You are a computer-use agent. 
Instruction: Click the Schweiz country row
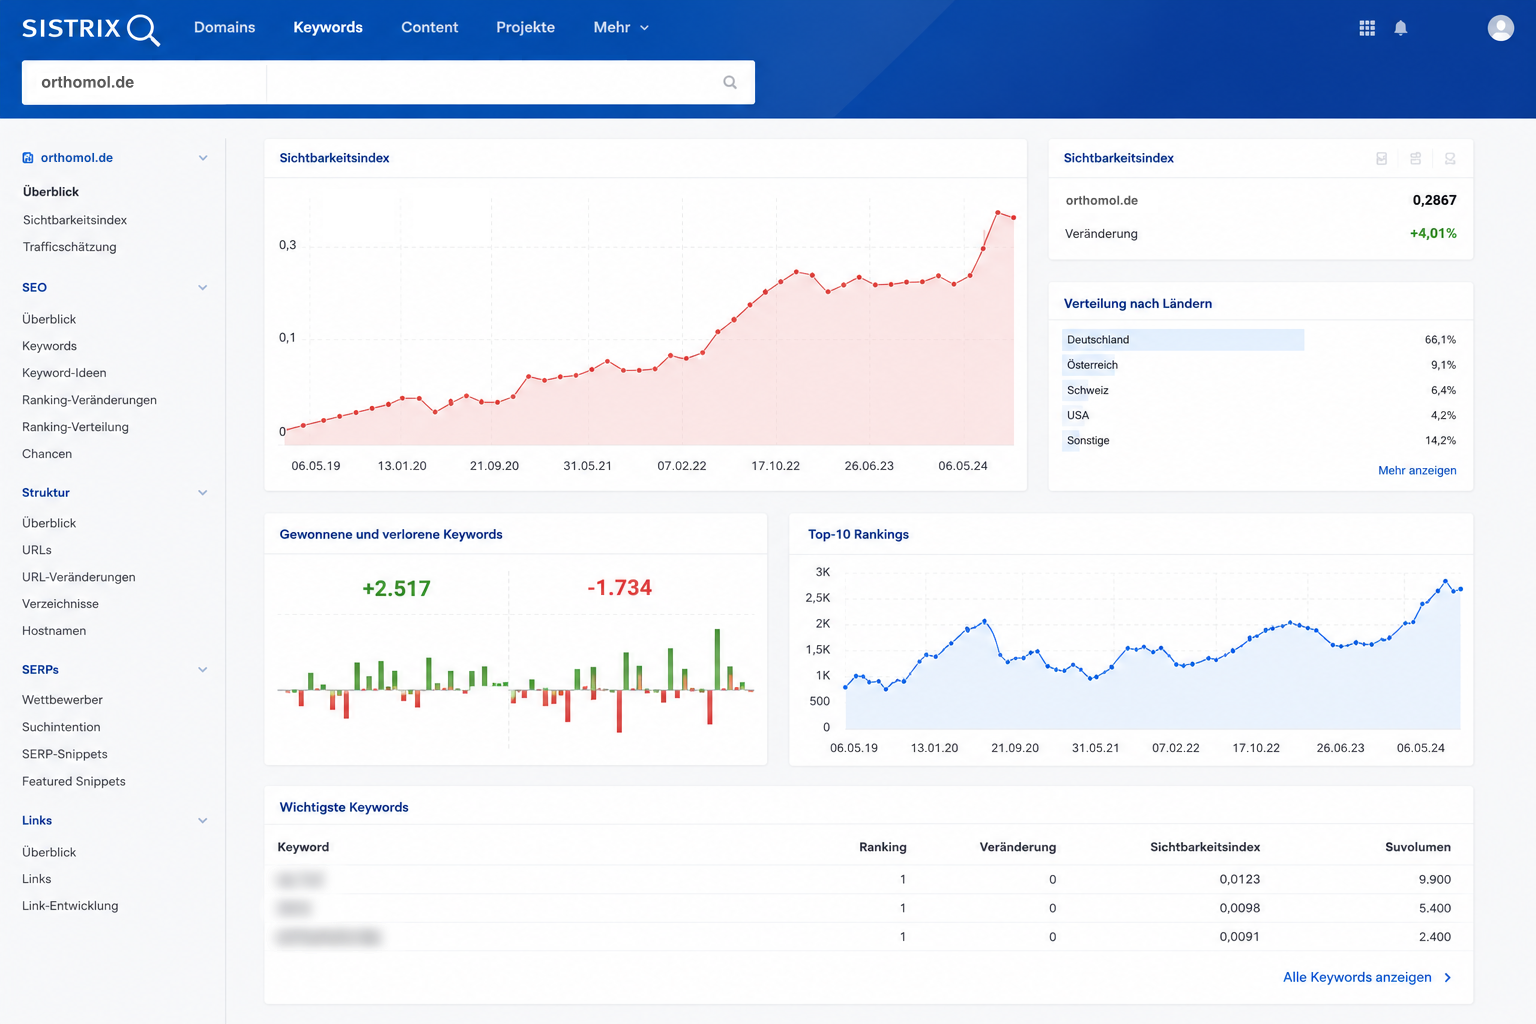1260,390
